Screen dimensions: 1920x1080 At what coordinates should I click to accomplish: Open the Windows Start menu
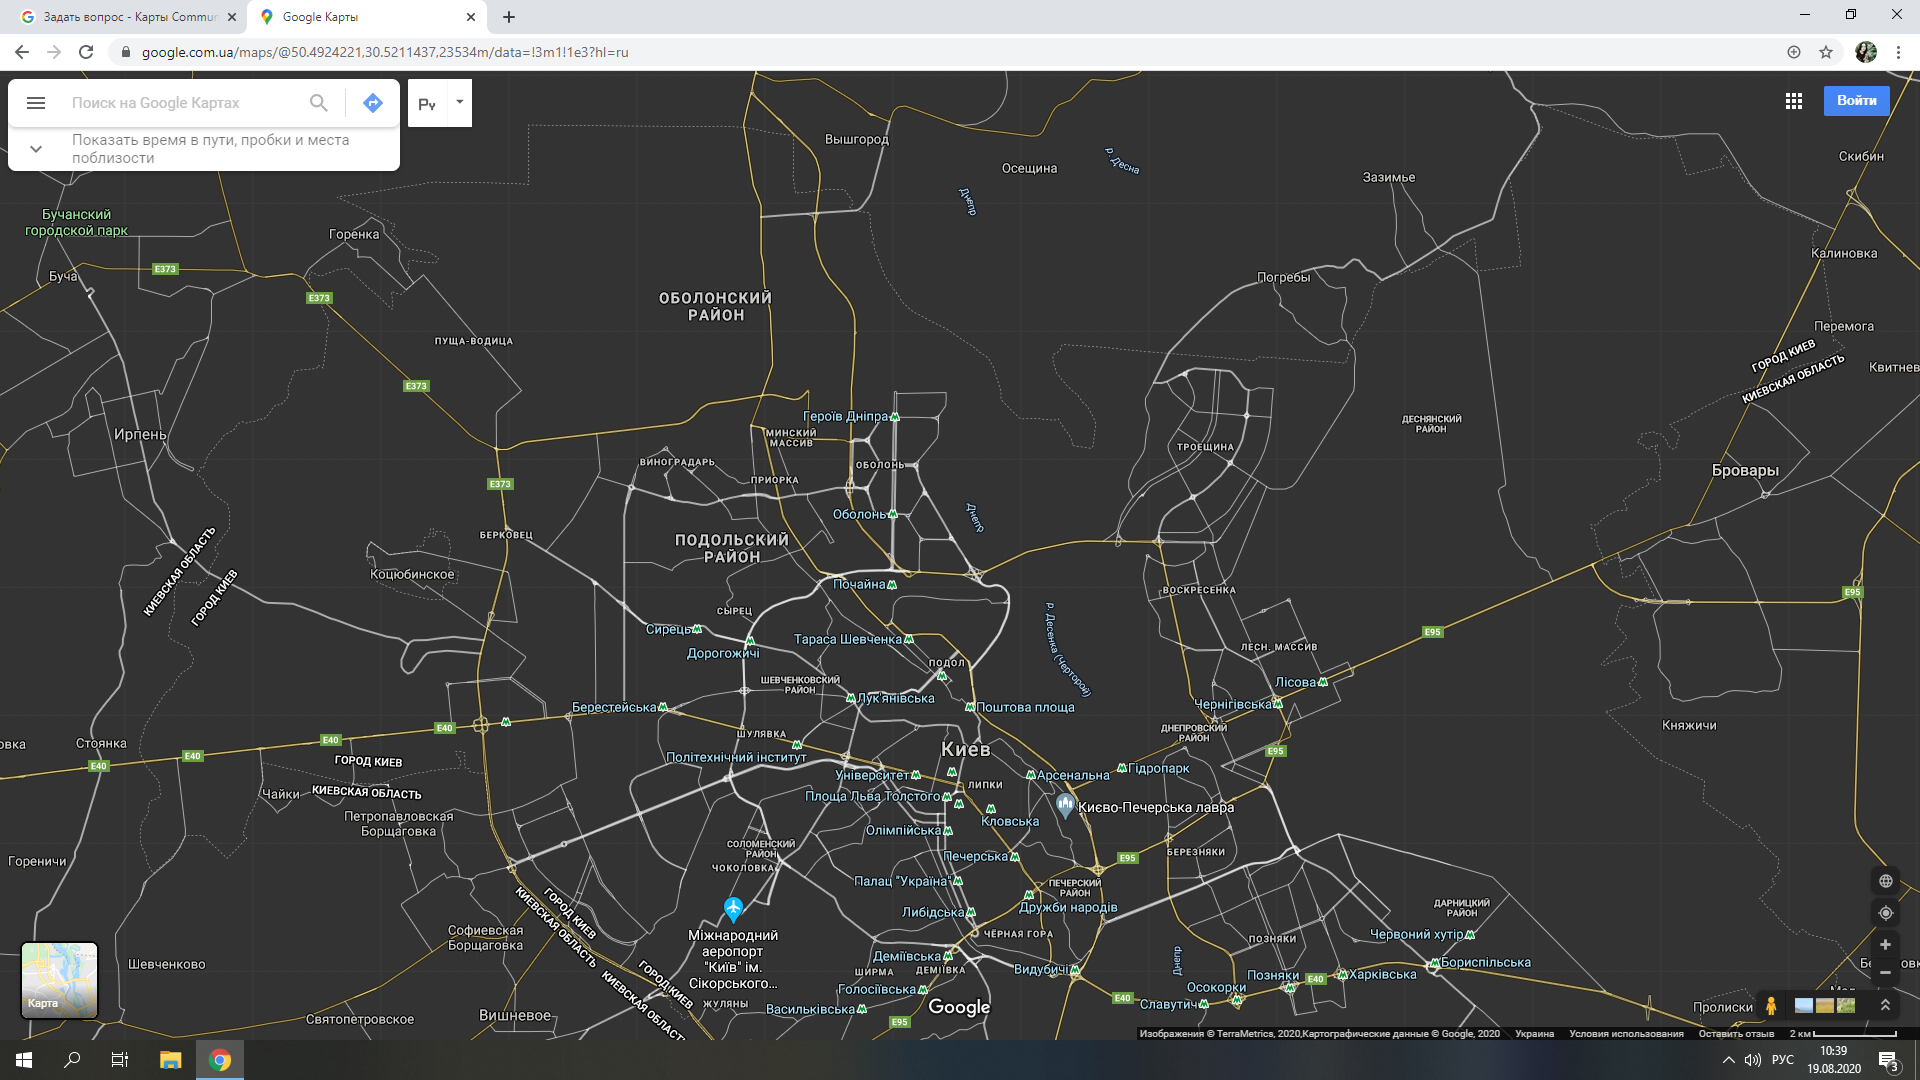point(24,1060)
